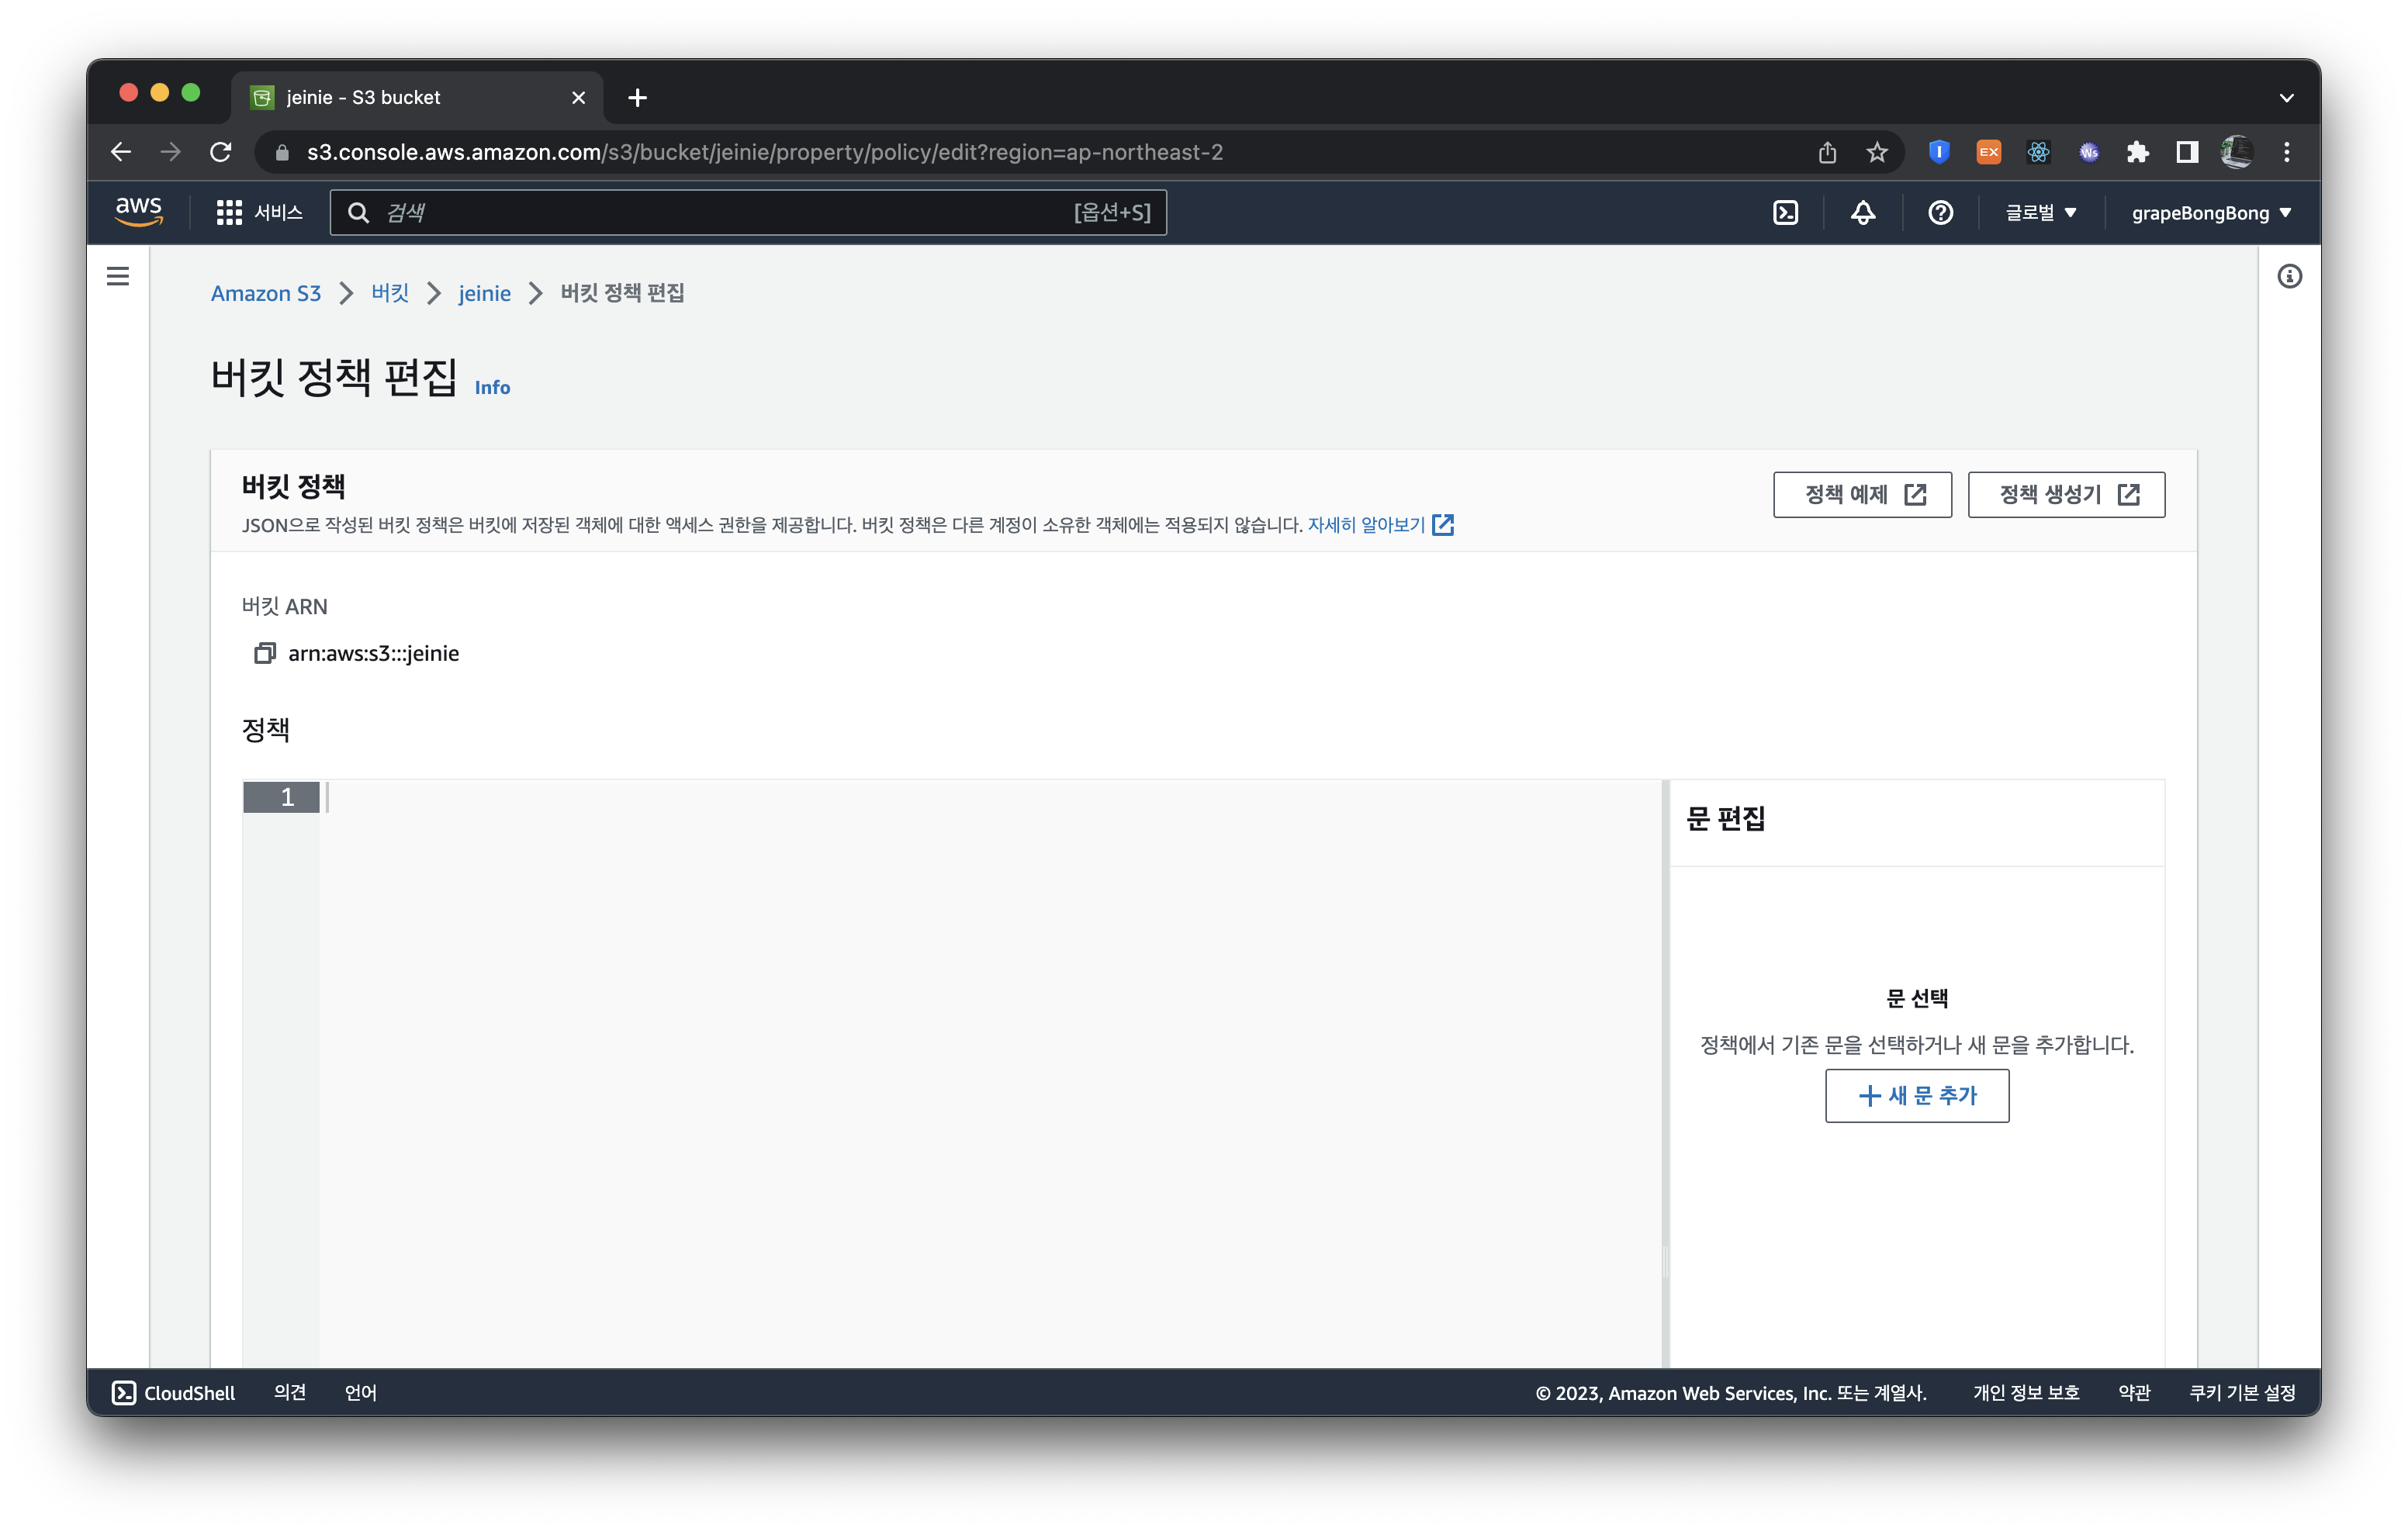This screenshot has width=2408, height=1531.
Task: Open the info panel icon at right
Action: pyautogui.click(x=2289, y=277)
